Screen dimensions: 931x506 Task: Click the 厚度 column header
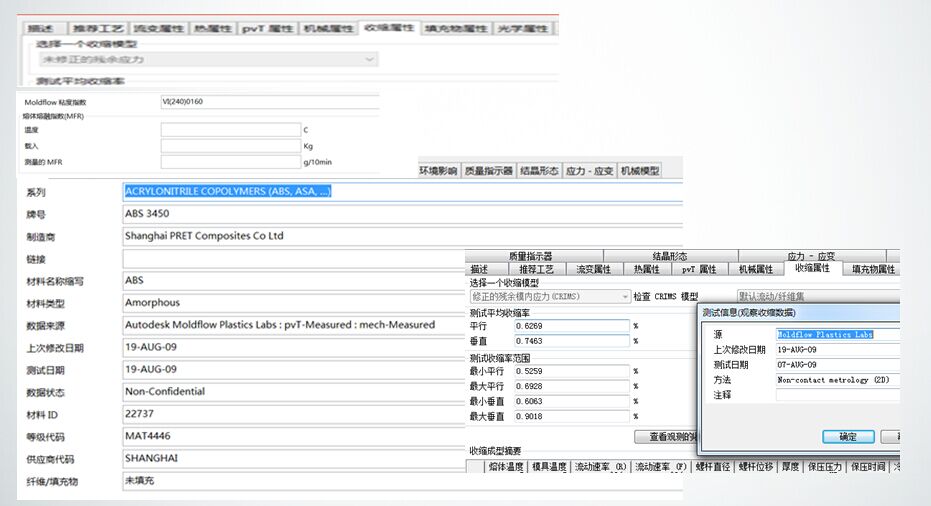(x=790, y=467)
